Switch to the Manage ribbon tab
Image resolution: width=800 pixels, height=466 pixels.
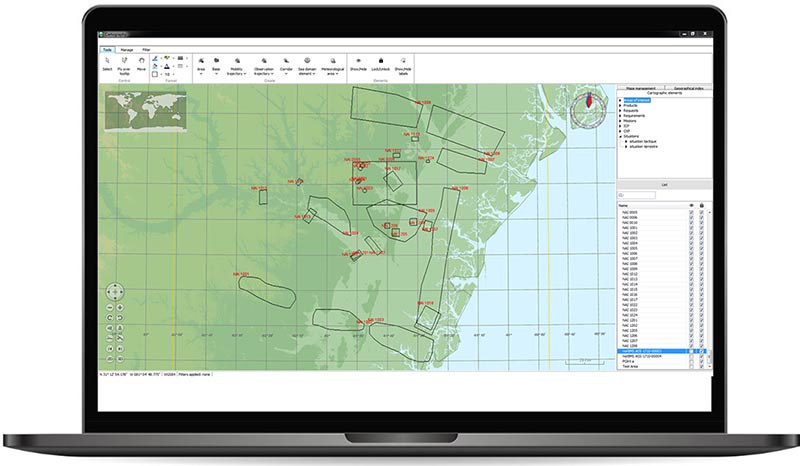(127, 48)
